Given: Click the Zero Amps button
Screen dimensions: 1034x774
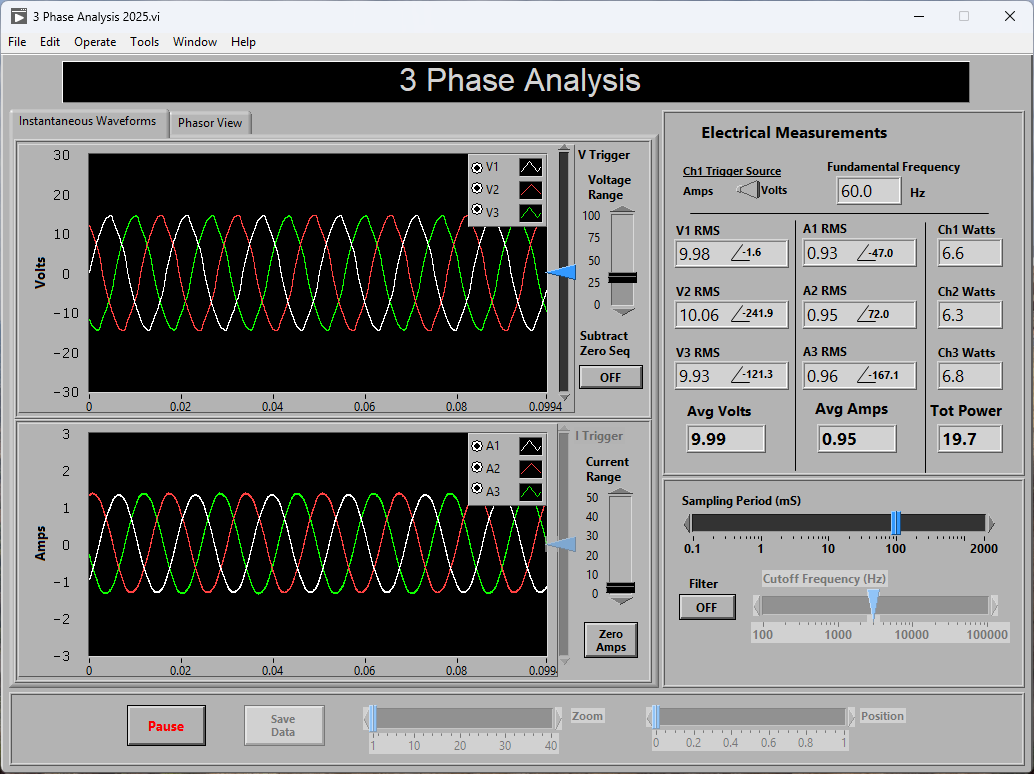Looking at the screenshot, I should (610, 640).
